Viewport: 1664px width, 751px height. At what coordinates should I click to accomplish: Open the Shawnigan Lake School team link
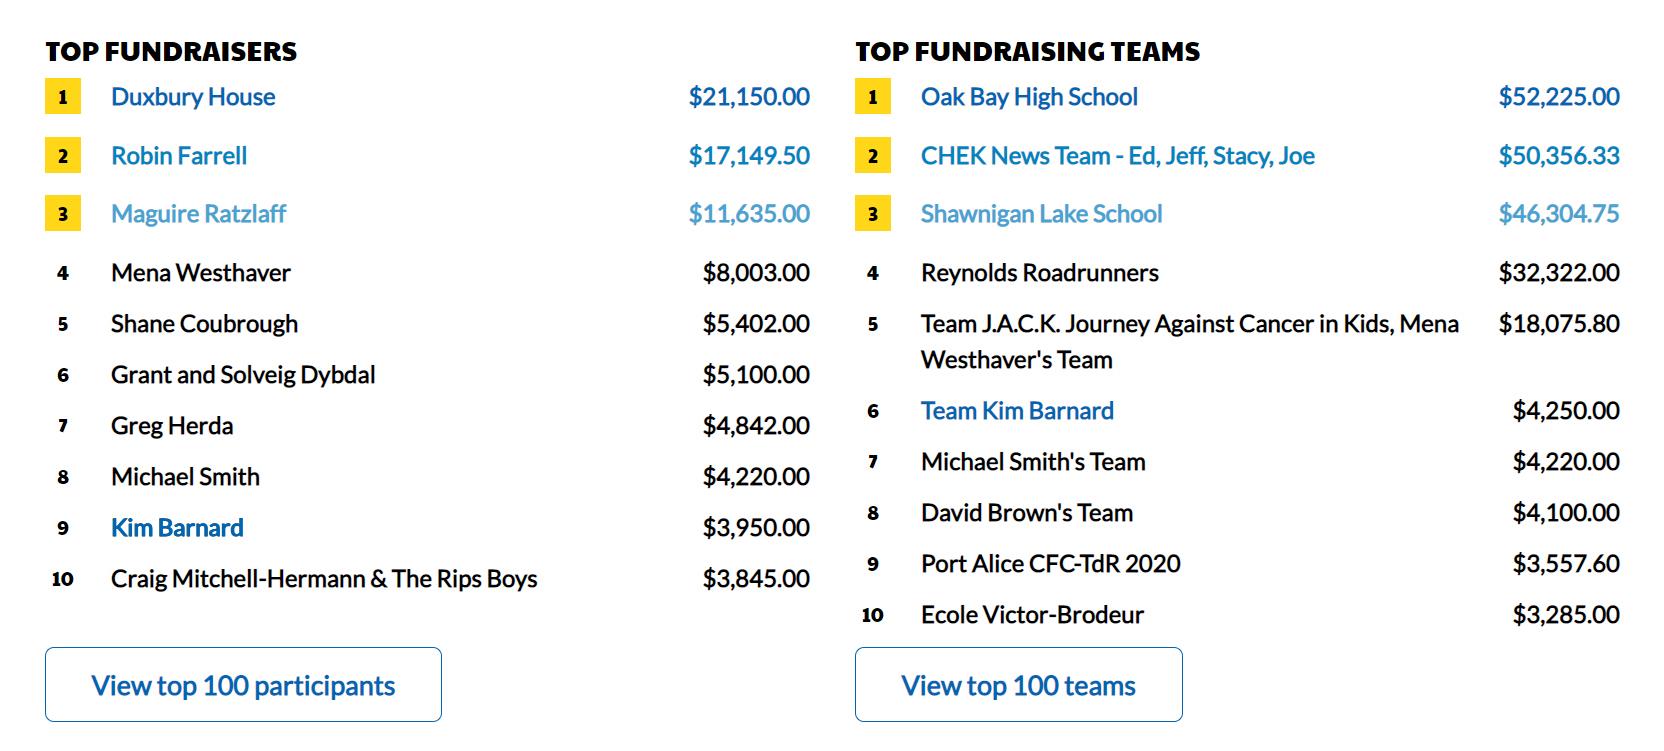[x=1041, y=214]
